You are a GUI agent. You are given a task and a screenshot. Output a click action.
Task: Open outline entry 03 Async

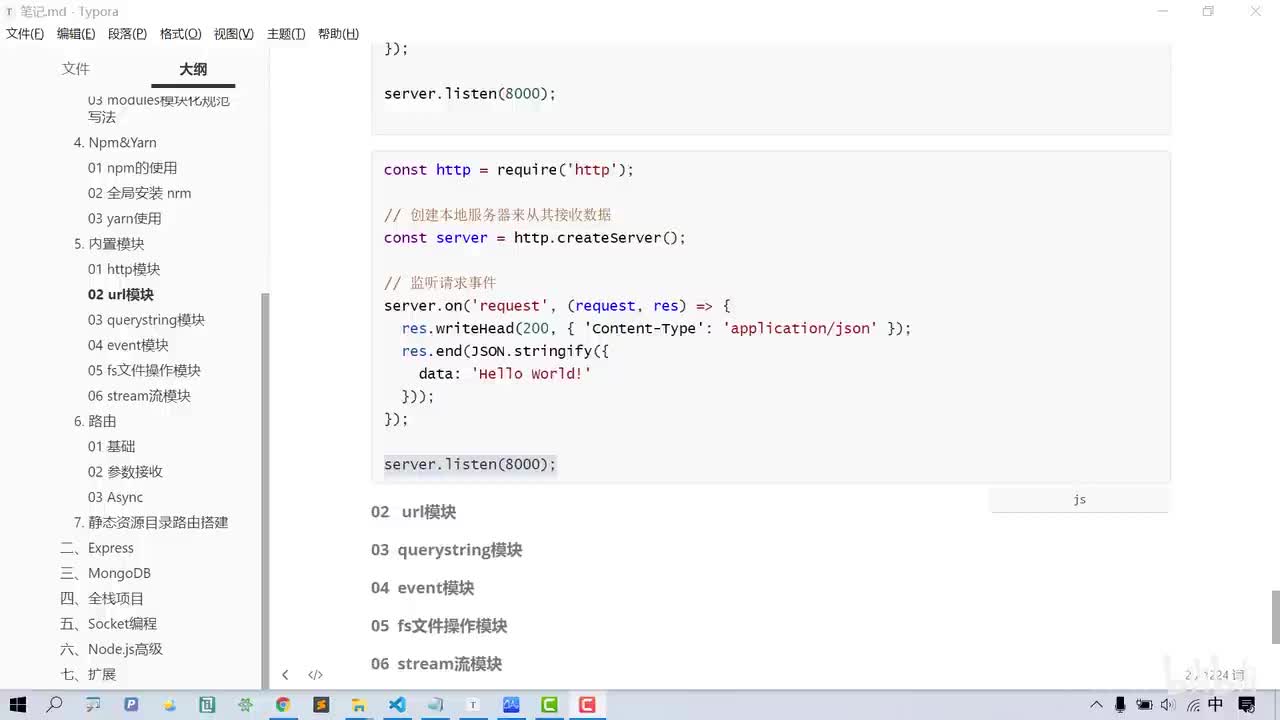tap(115, 497)
